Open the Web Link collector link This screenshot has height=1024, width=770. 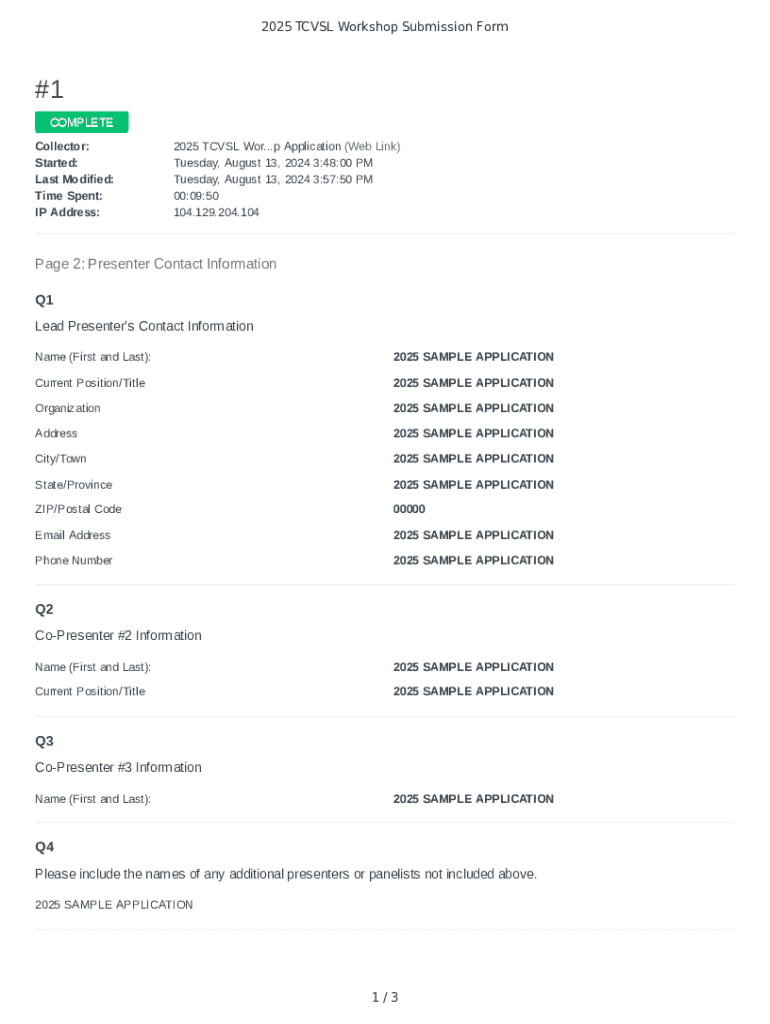coord(372,146)
